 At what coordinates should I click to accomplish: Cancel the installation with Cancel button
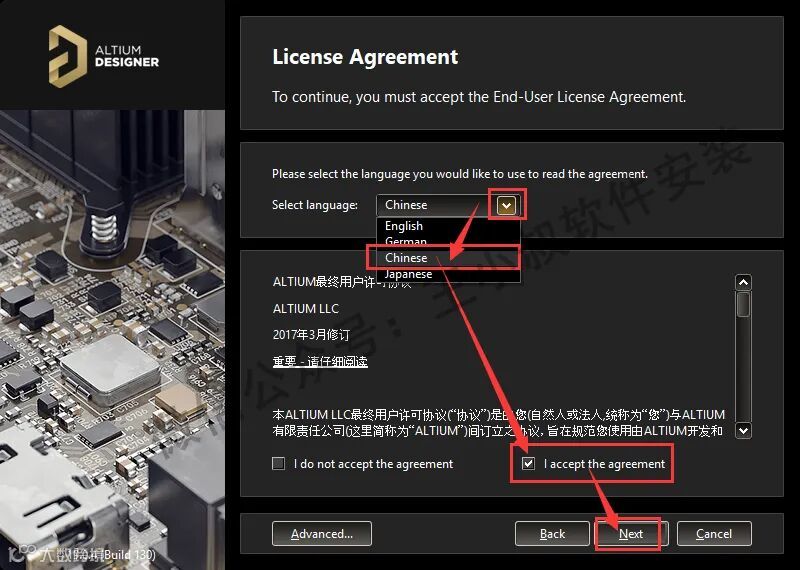pos(714,534)
